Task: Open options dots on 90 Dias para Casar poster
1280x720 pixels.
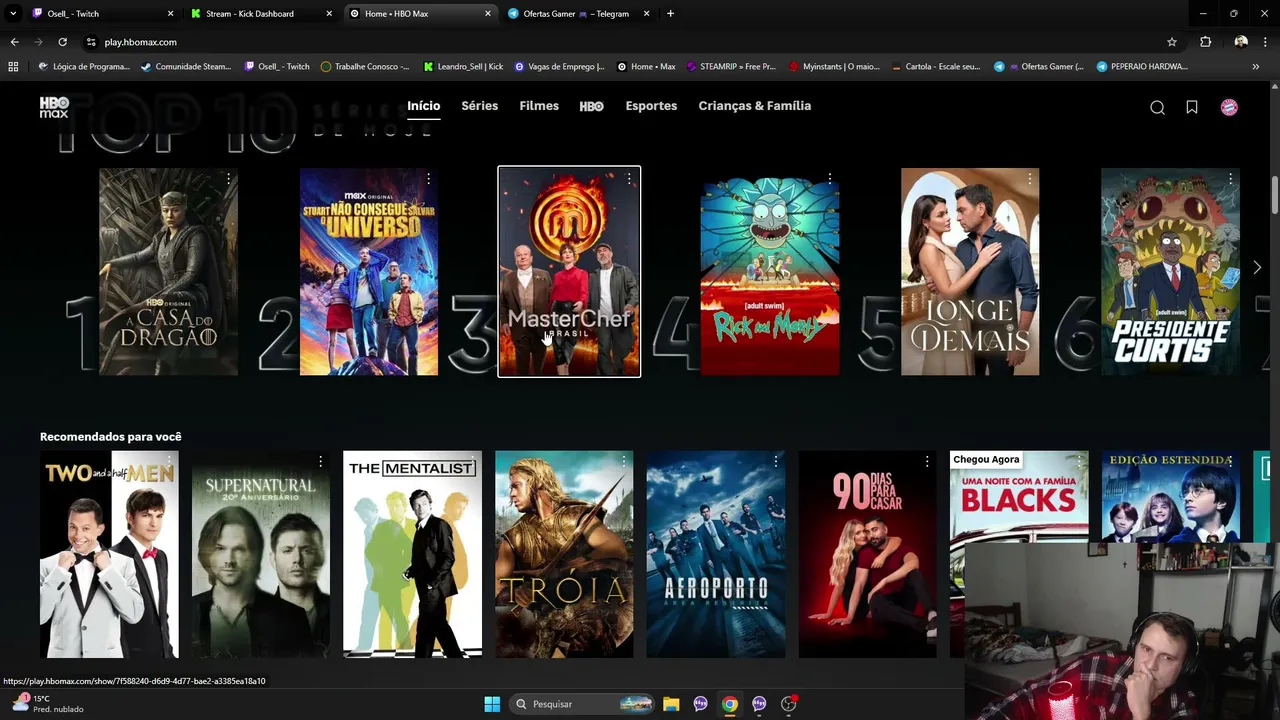Action: click(x=927, y=461)
